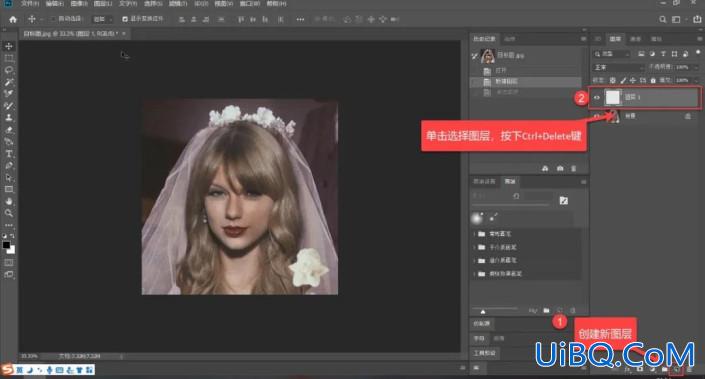Click the New Layer history state
Image resolution: width=705 pixels, height=379 pixels.
pyautogui.click(x=526, y=81)
